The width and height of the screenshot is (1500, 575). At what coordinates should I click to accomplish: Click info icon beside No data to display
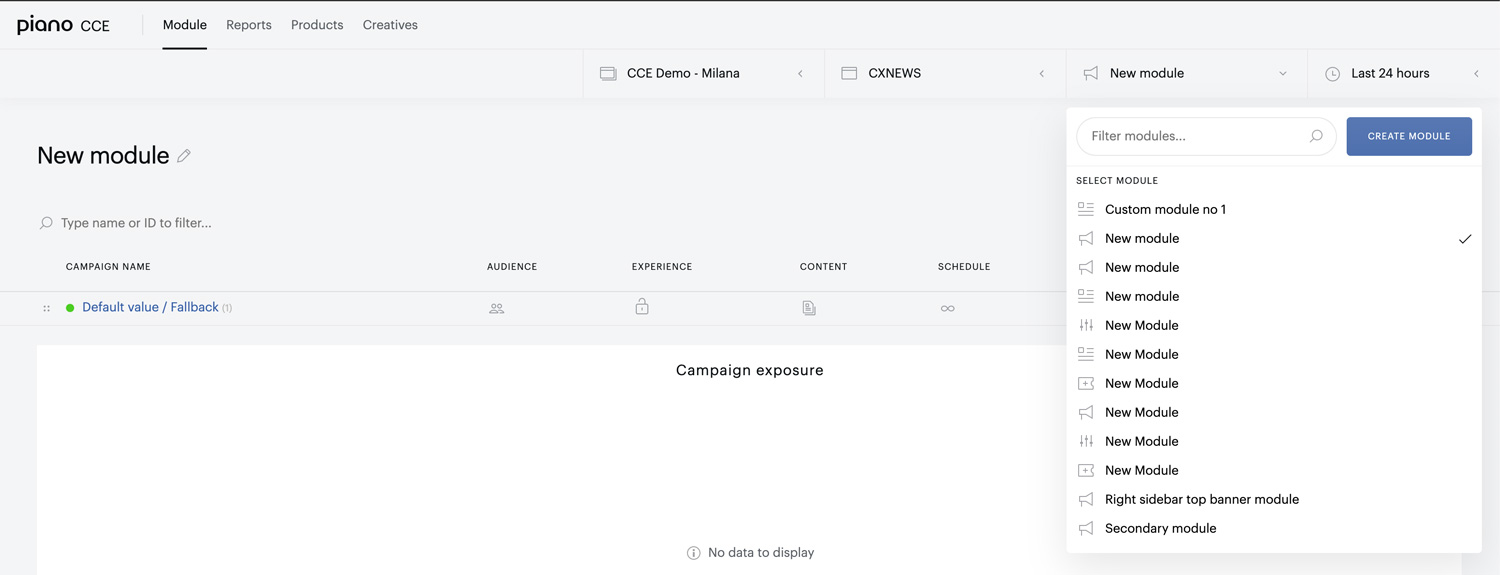pyautogui.click(x=694, y=553)
